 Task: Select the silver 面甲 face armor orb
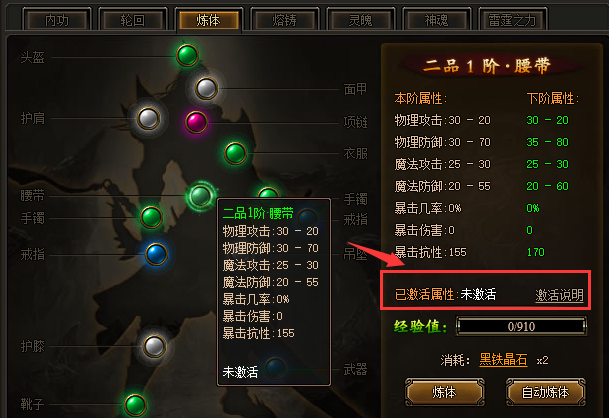206,88
